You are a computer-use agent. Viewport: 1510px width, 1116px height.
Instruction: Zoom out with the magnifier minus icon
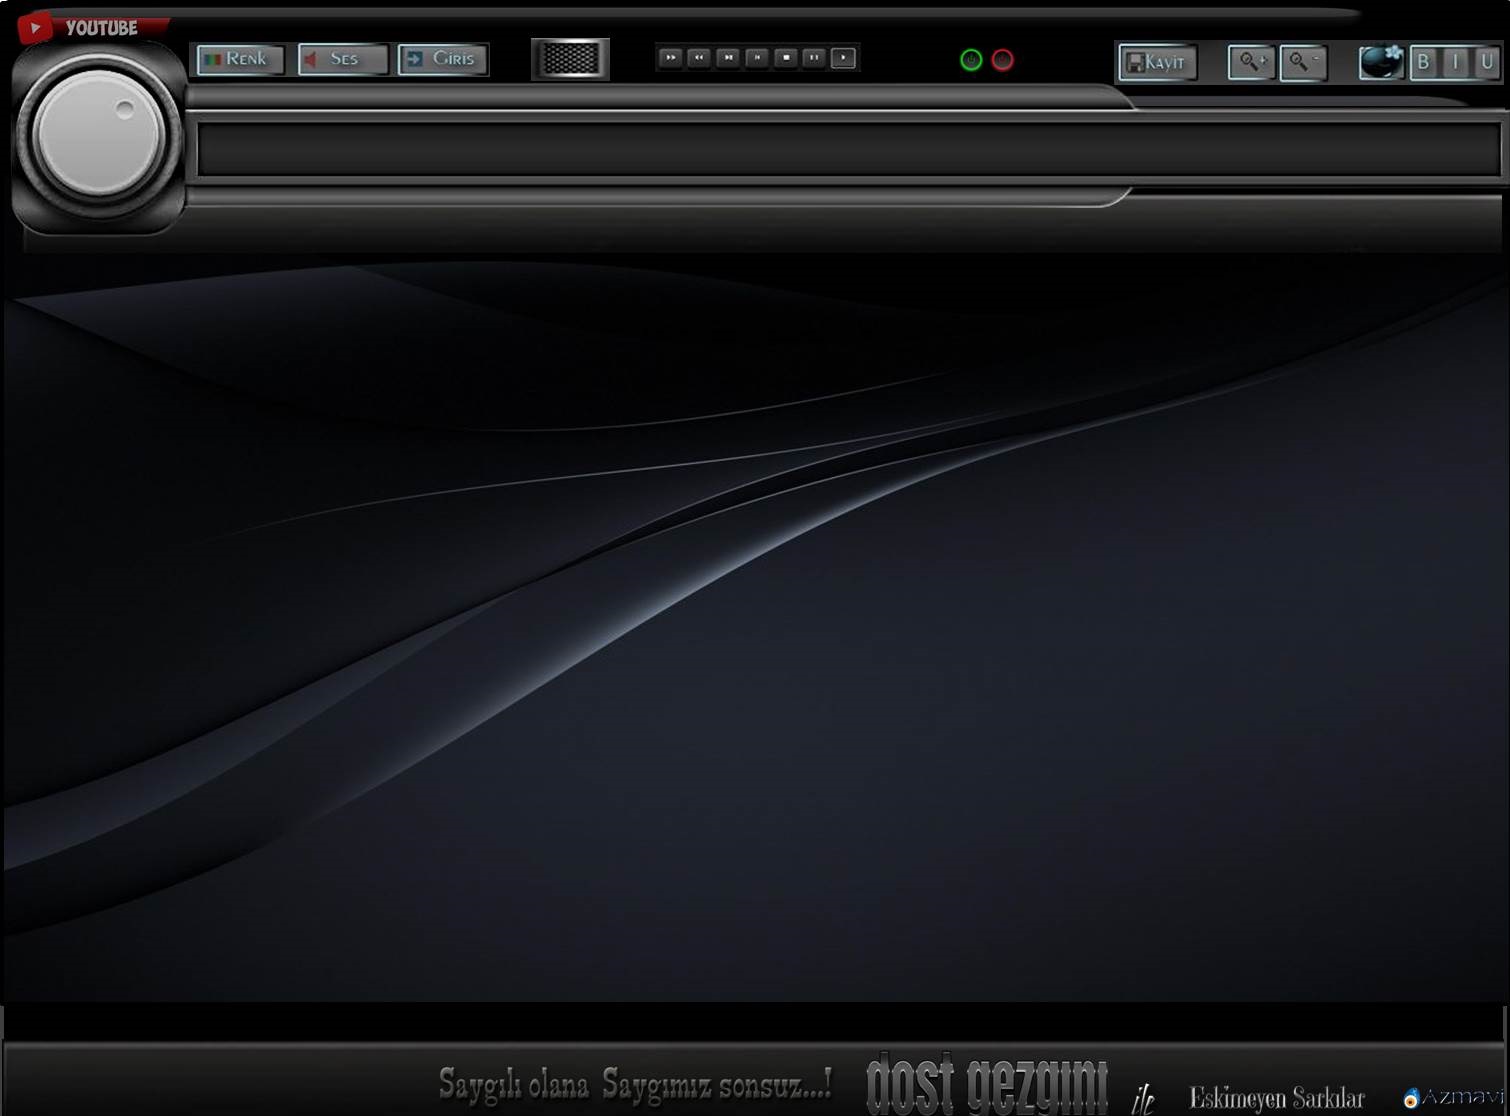pyautogui.click(x=1302, y=62)
